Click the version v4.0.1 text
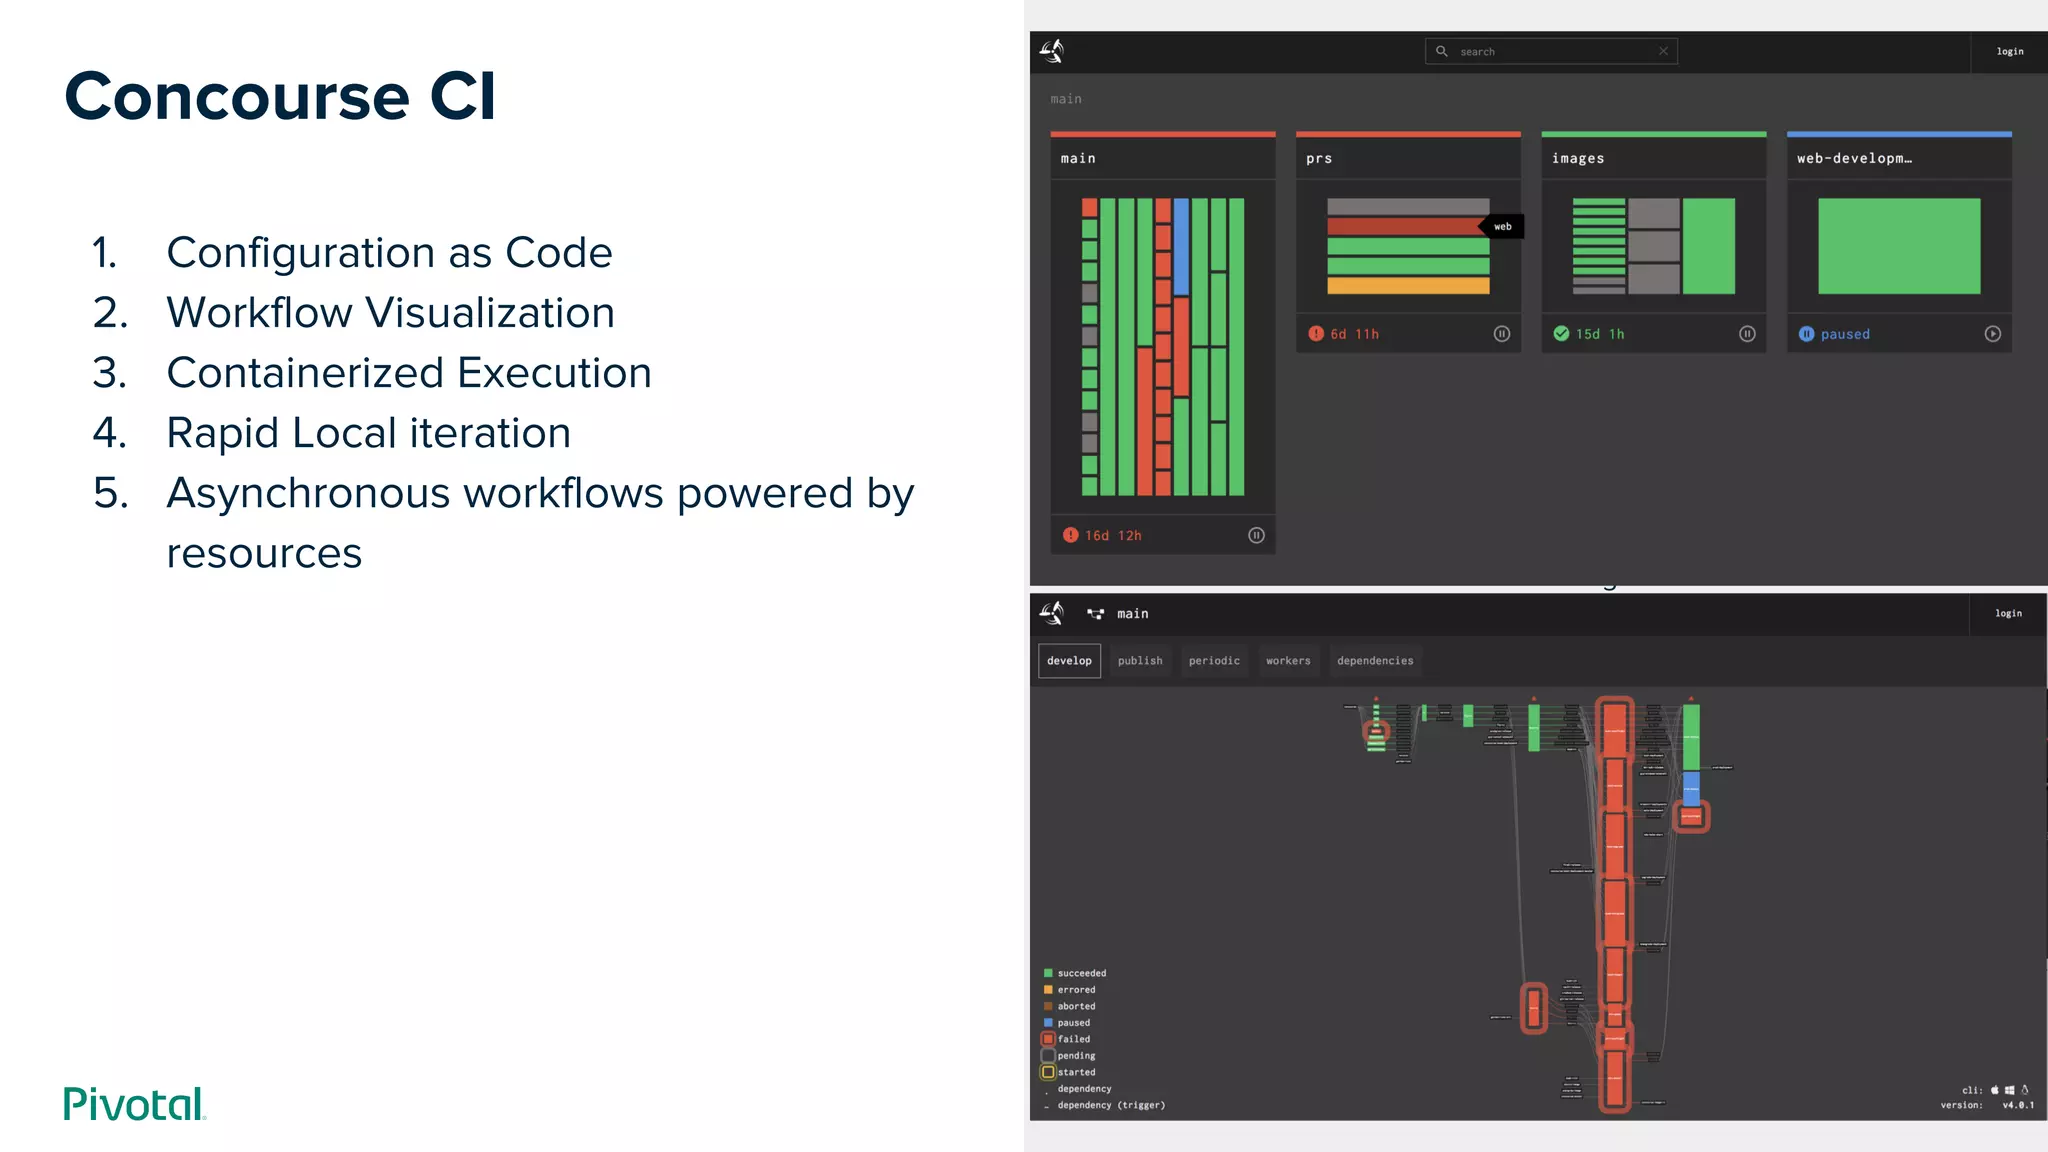 2018,1105
